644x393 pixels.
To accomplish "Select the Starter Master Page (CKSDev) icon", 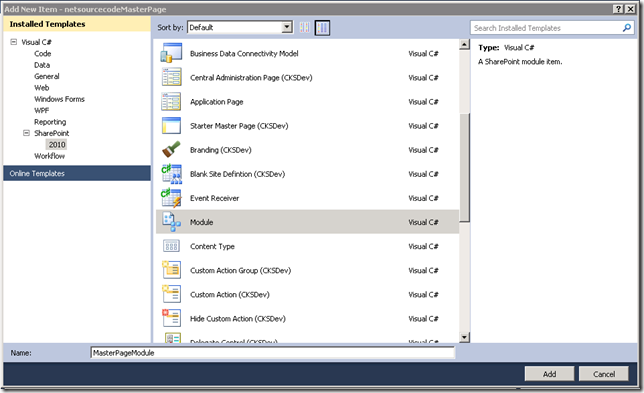I will 171,126.
